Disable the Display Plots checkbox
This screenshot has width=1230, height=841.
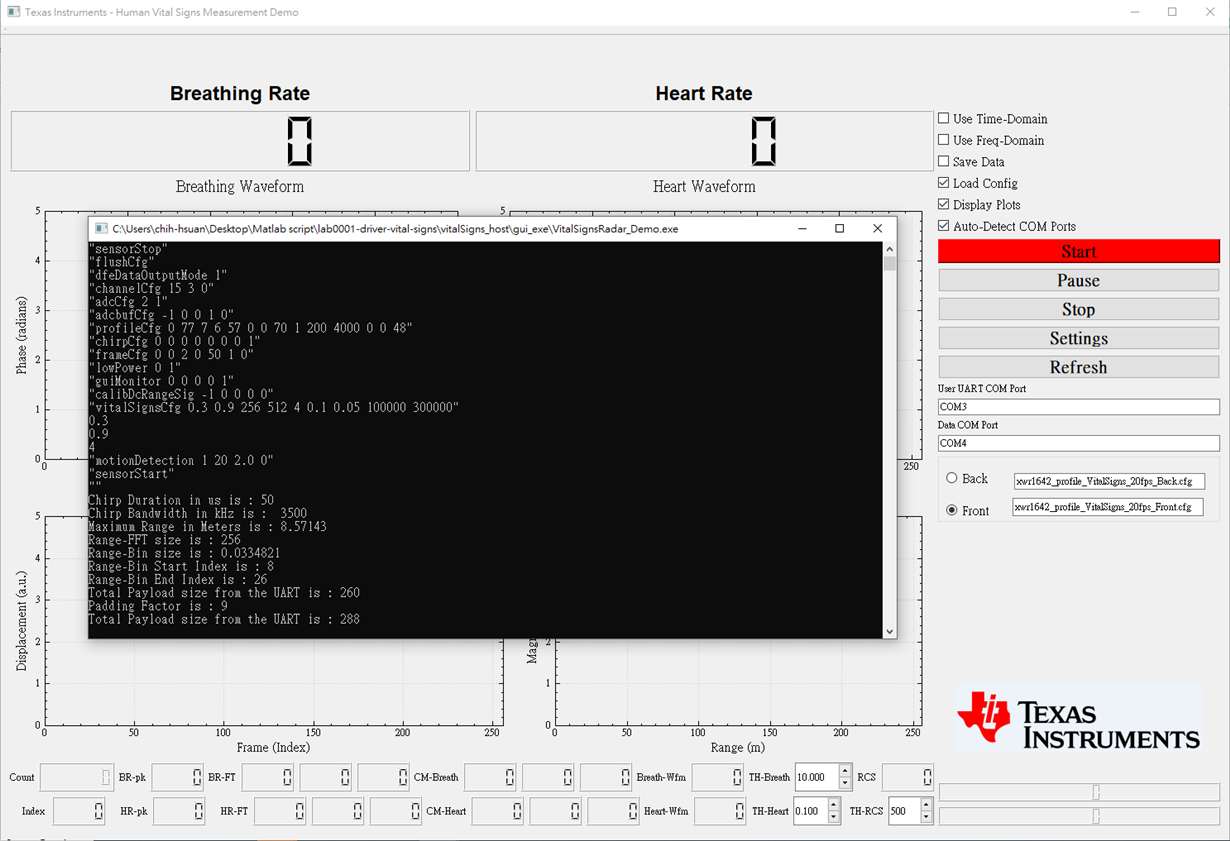click(x=943, y=204)
